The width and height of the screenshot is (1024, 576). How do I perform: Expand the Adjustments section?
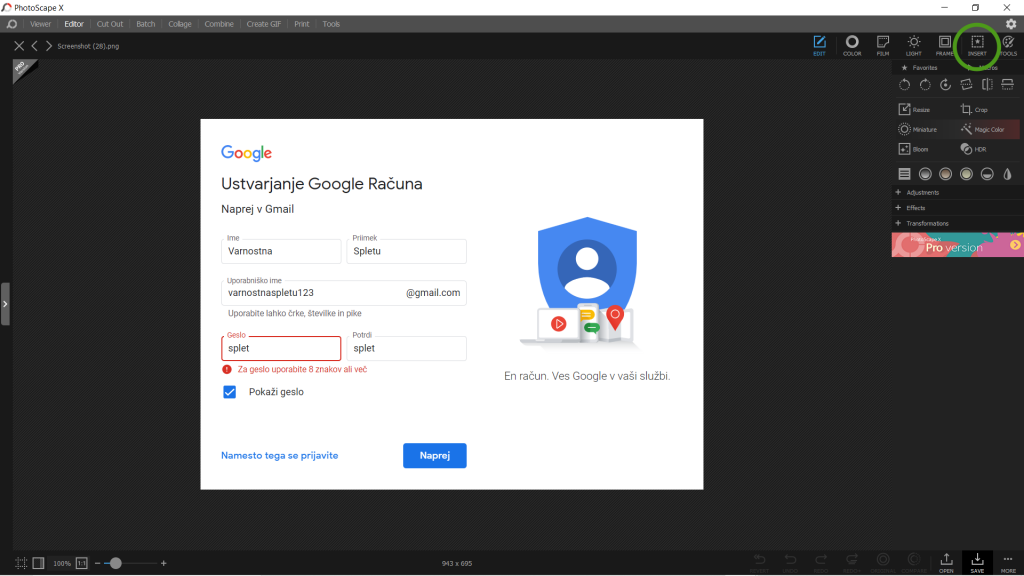coord(917,193)
